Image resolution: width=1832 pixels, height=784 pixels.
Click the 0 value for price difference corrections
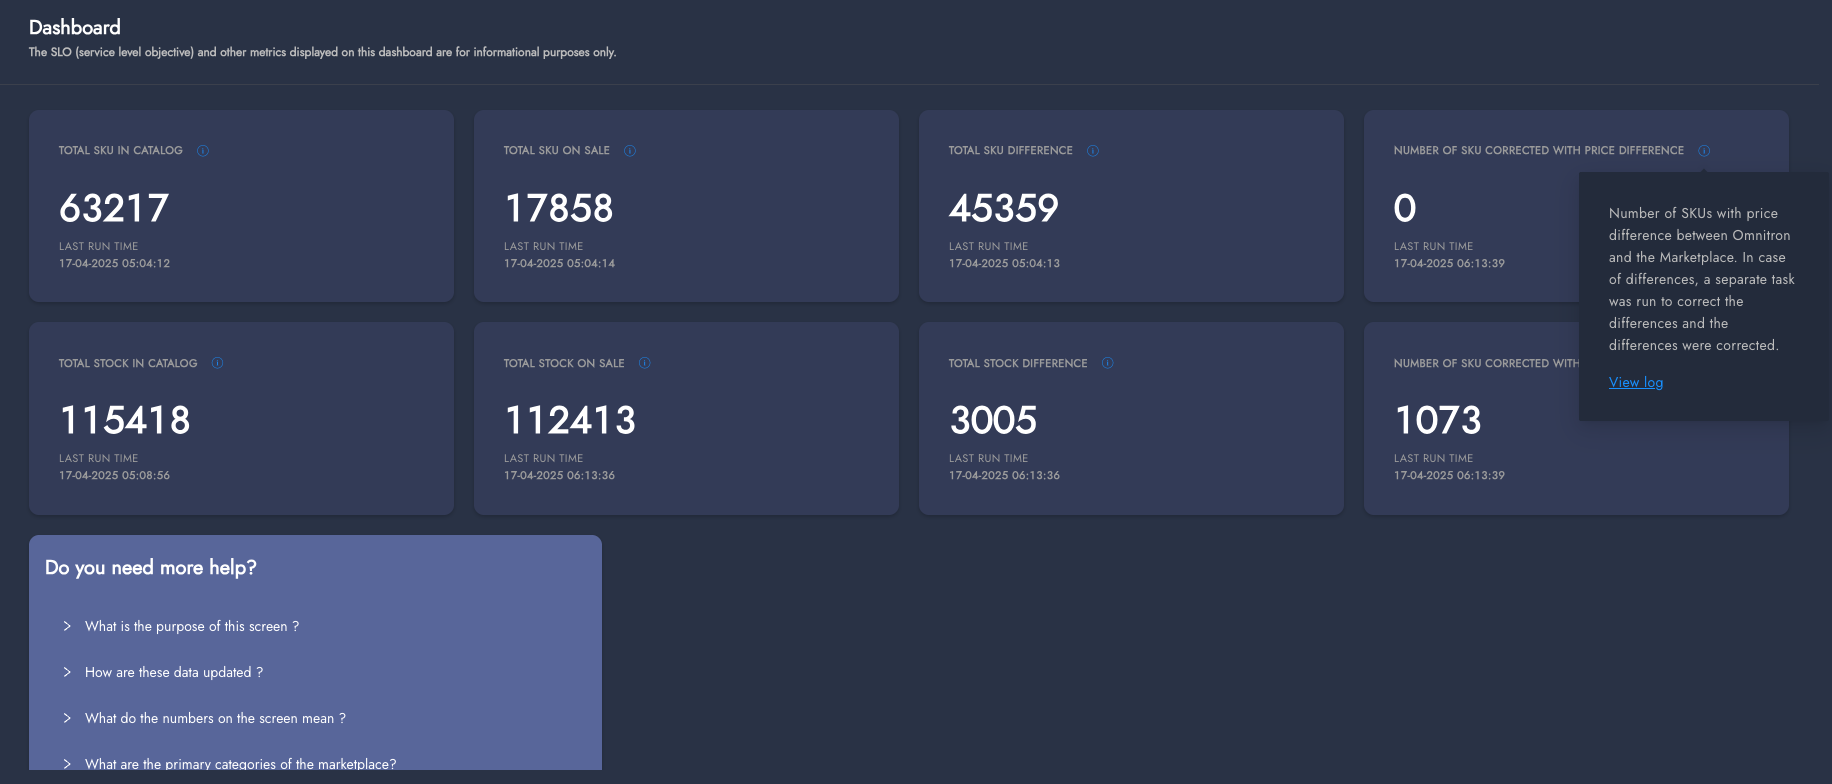coord(1405,208)
